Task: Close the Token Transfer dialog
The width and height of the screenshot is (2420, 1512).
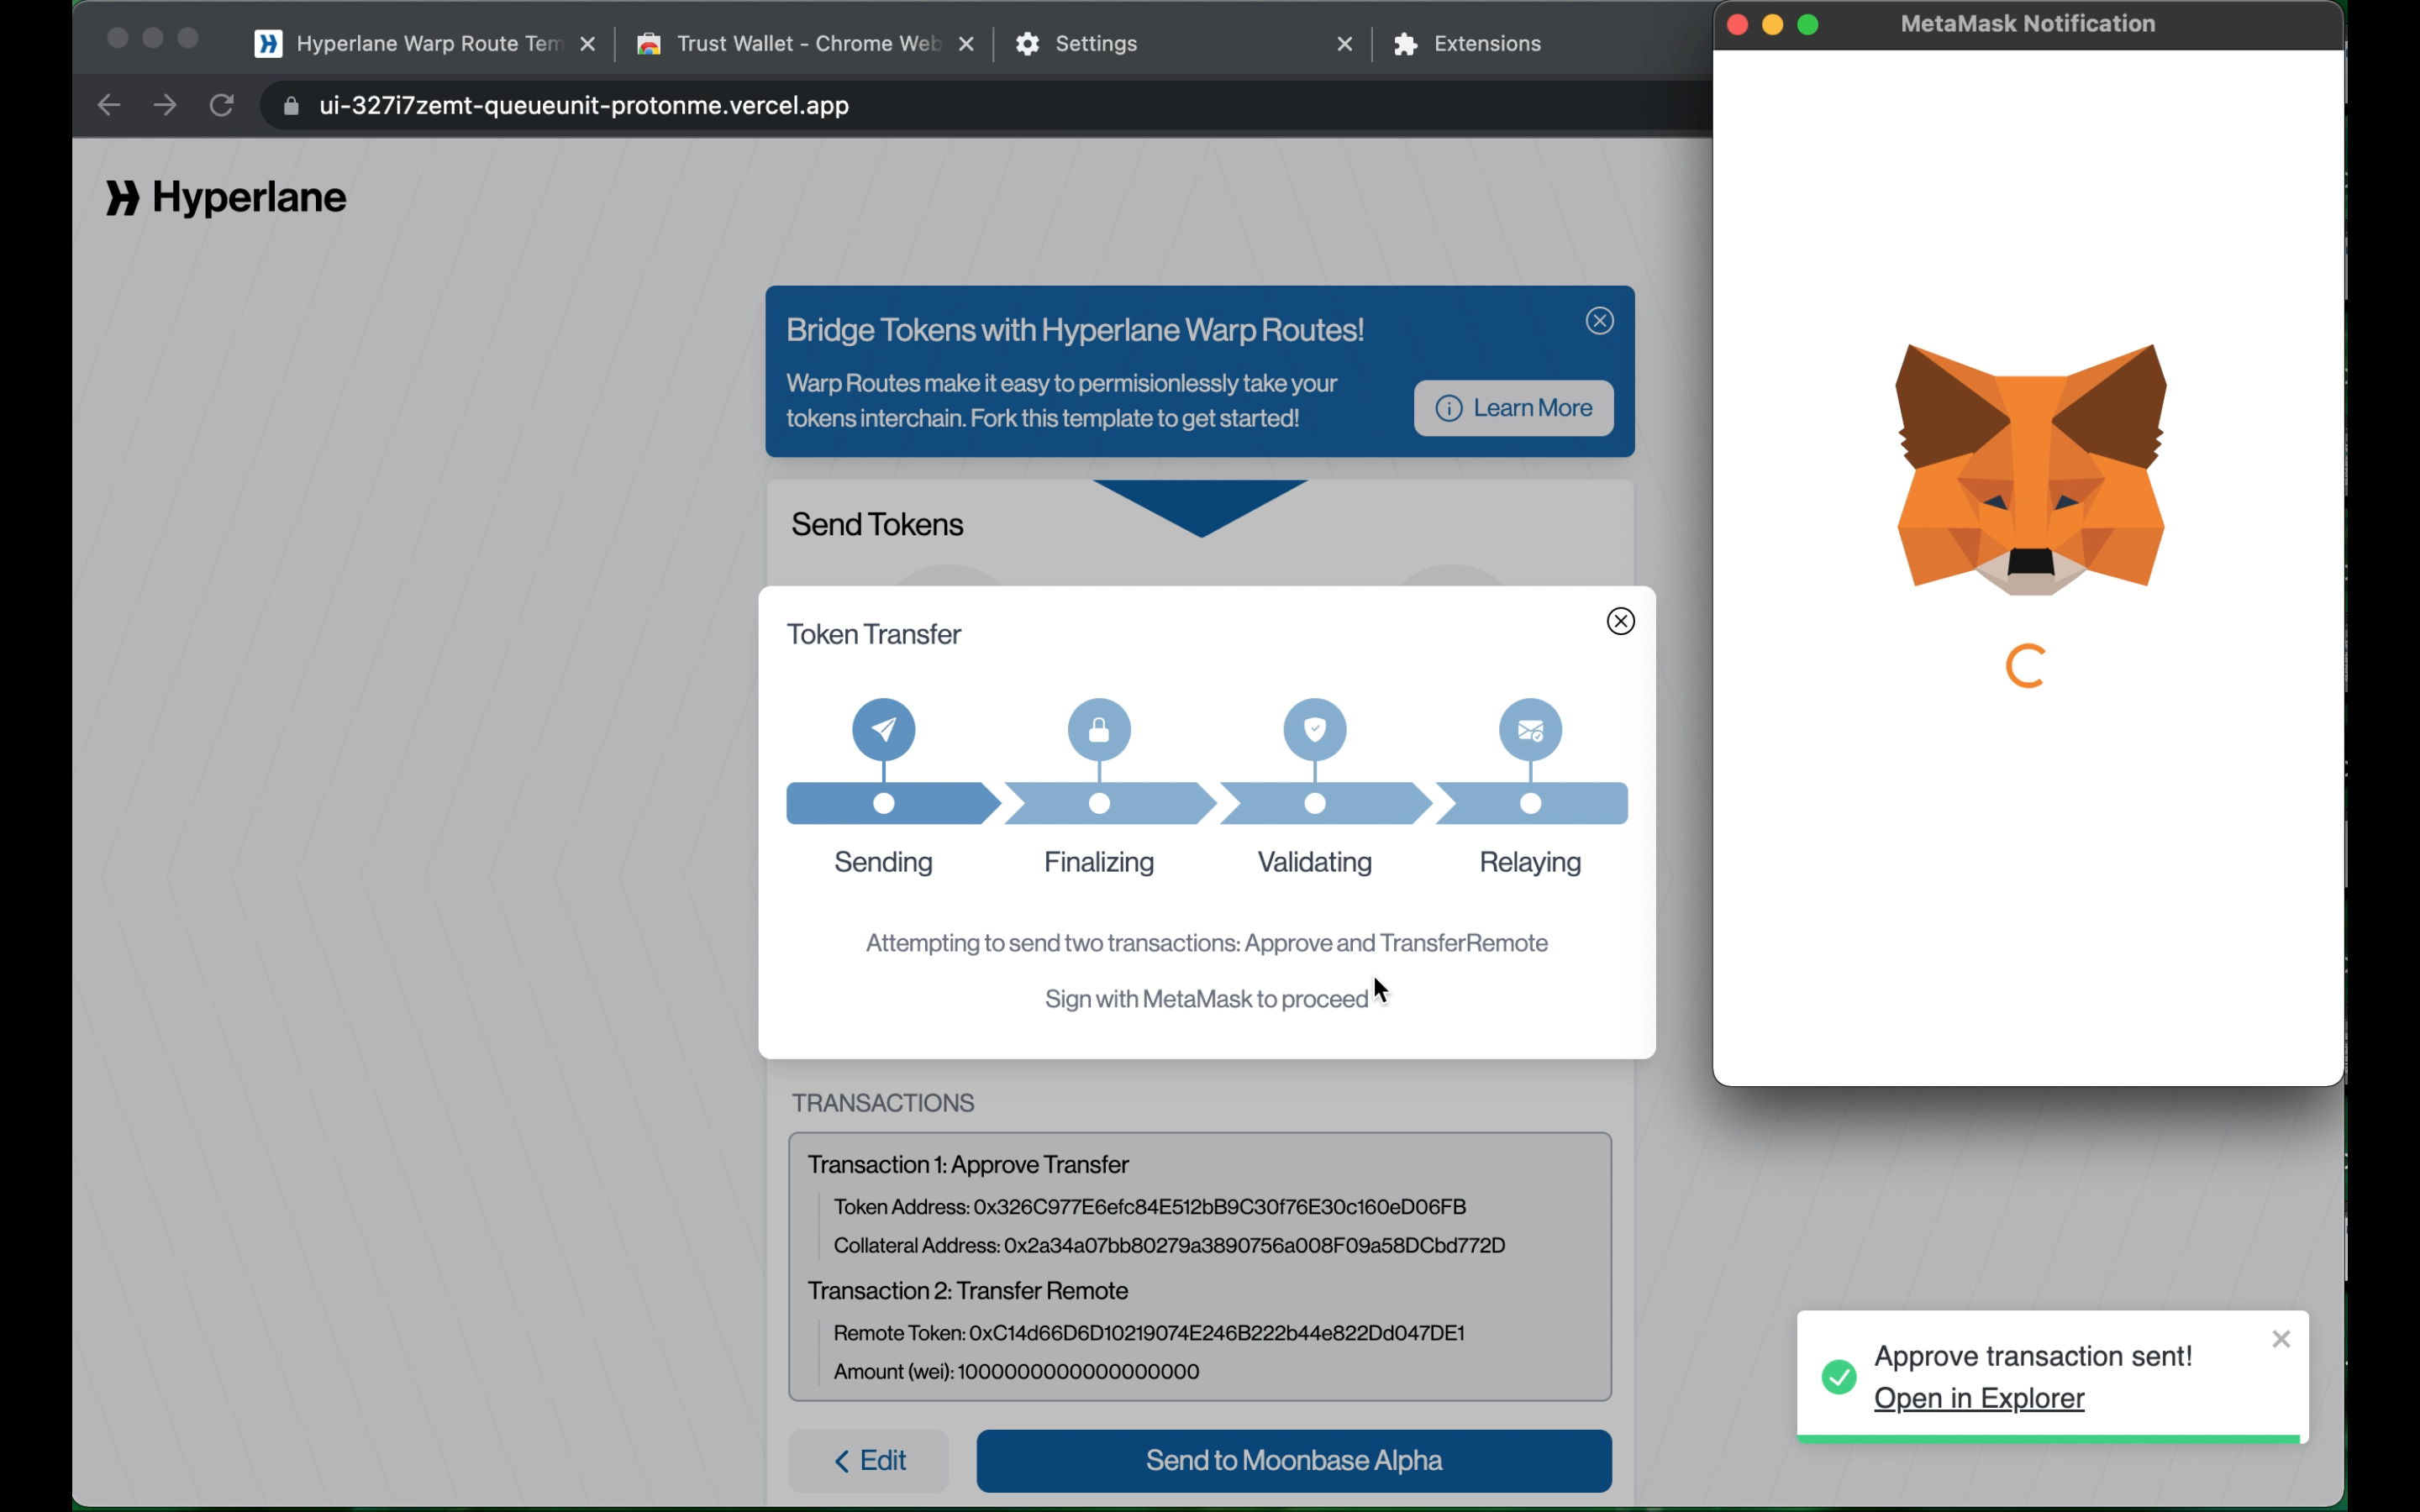Action: click(1621, 621)
